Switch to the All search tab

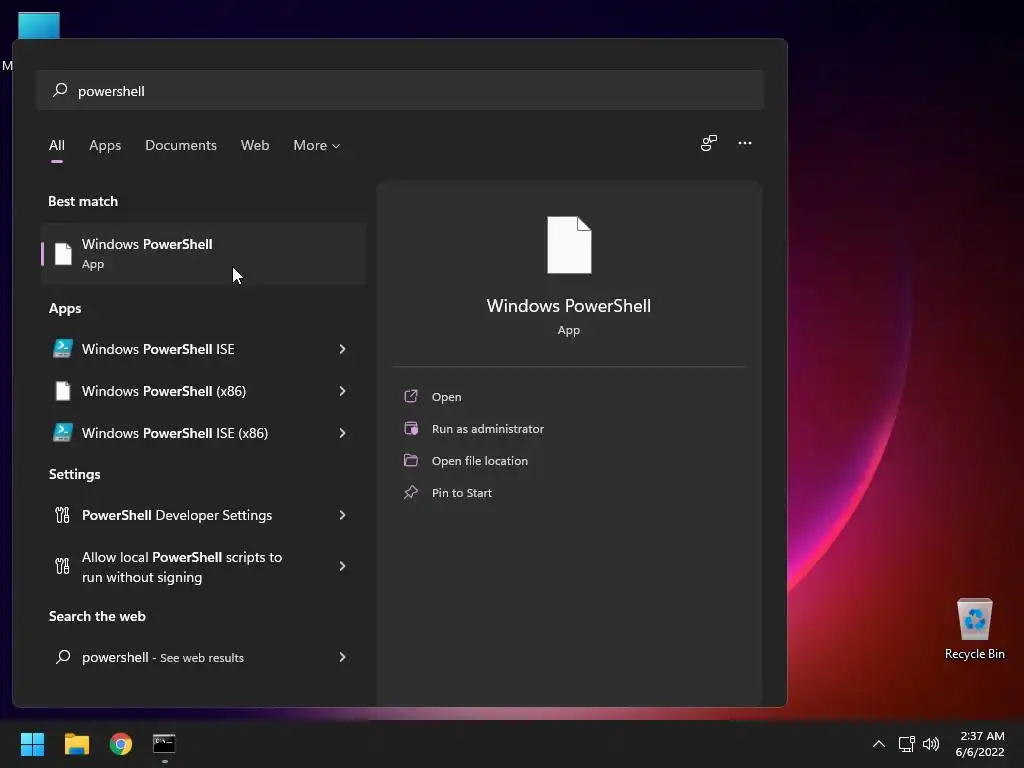57,146
